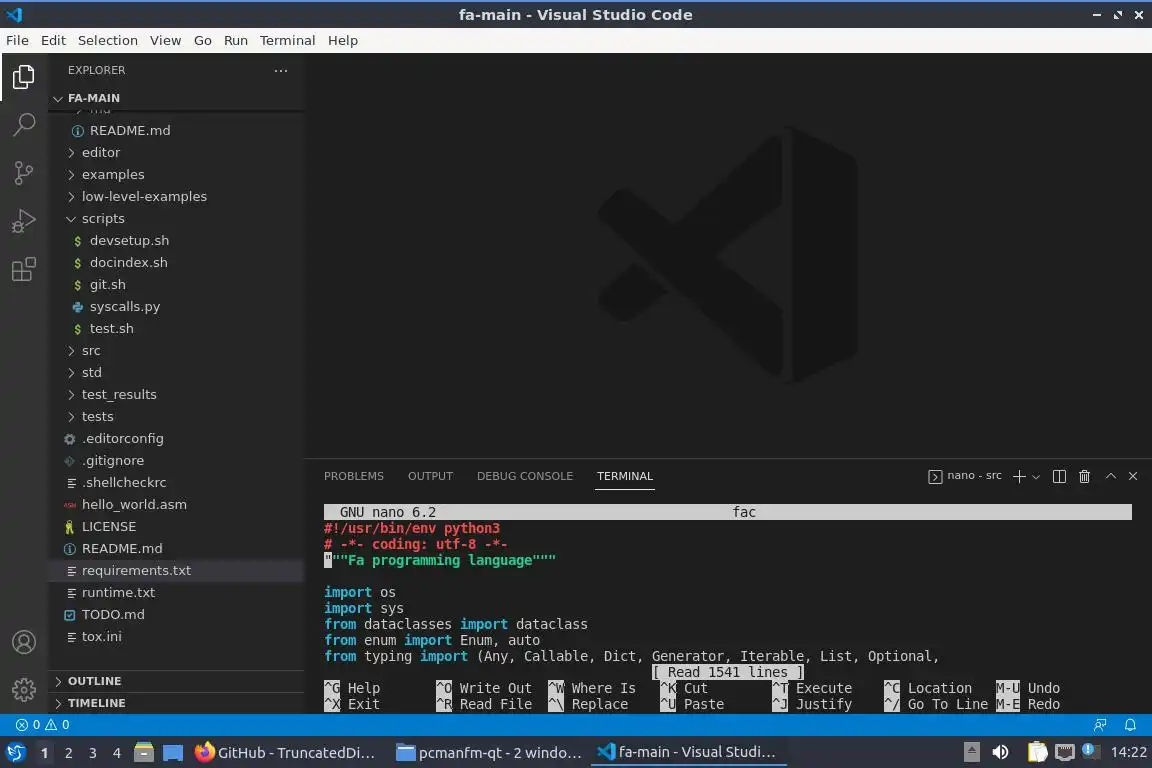Open LICENSE file

tap(176, 527)
